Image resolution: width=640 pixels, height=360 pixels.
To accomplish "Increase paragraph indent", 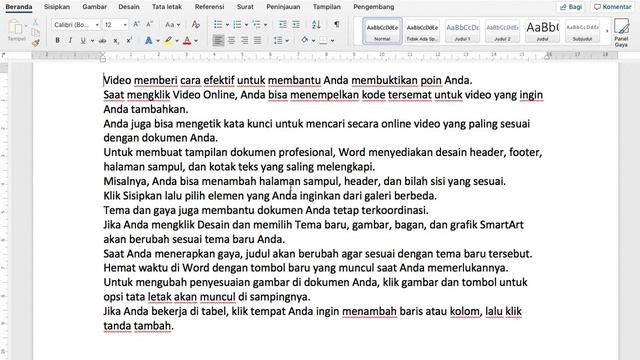I will point(296,25).
